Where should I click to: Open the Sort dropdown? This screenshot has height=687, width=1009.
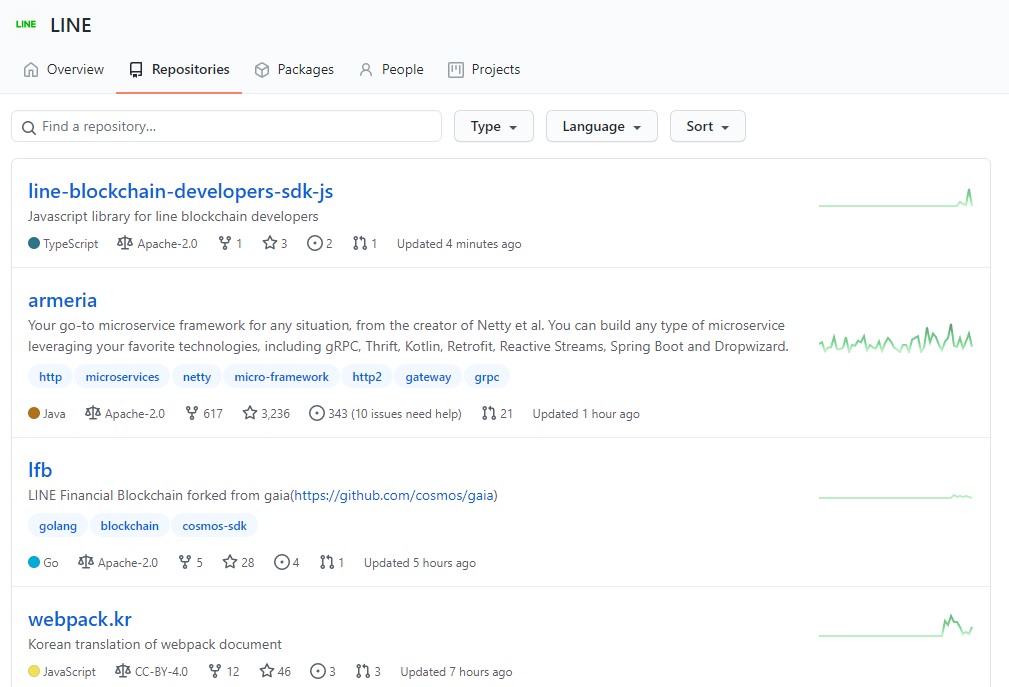click(x=707, y=126)
